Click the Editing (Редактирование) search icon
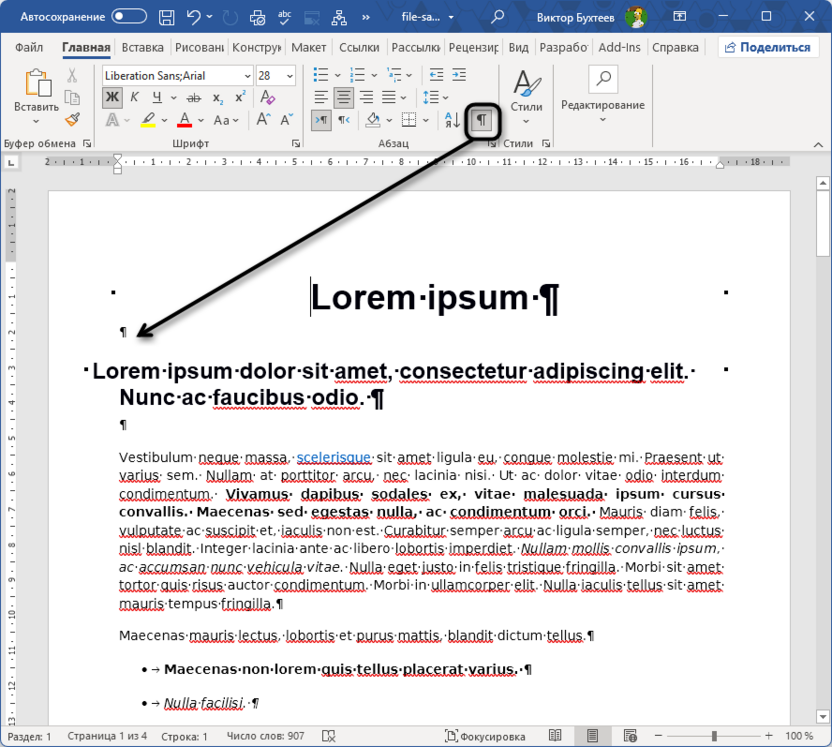The height and width of the screenshot is (747, 832). [x=603, y=79]
